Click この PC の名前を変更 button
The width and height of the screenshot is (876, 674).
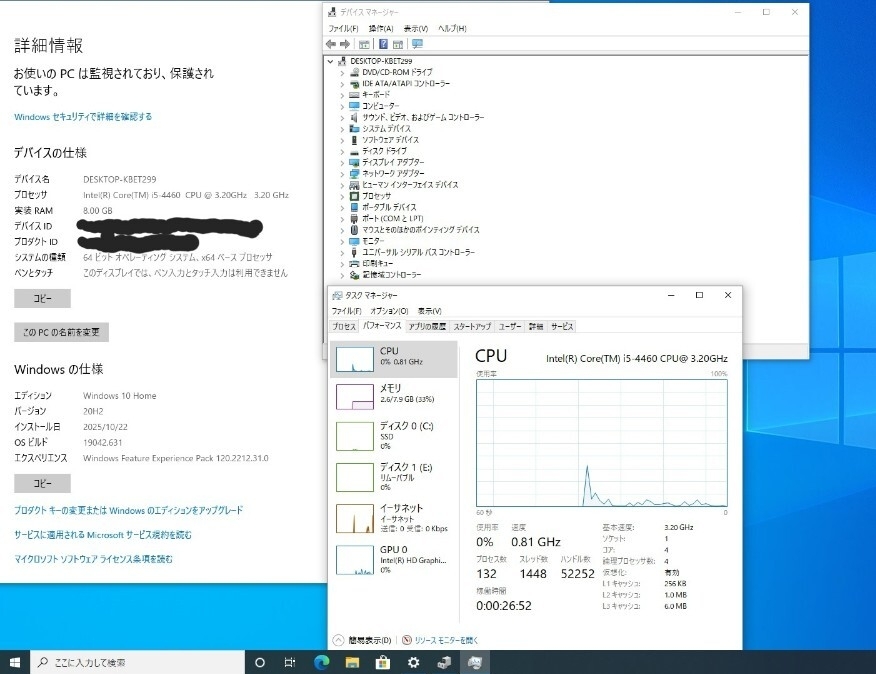[x=61, y=332]
